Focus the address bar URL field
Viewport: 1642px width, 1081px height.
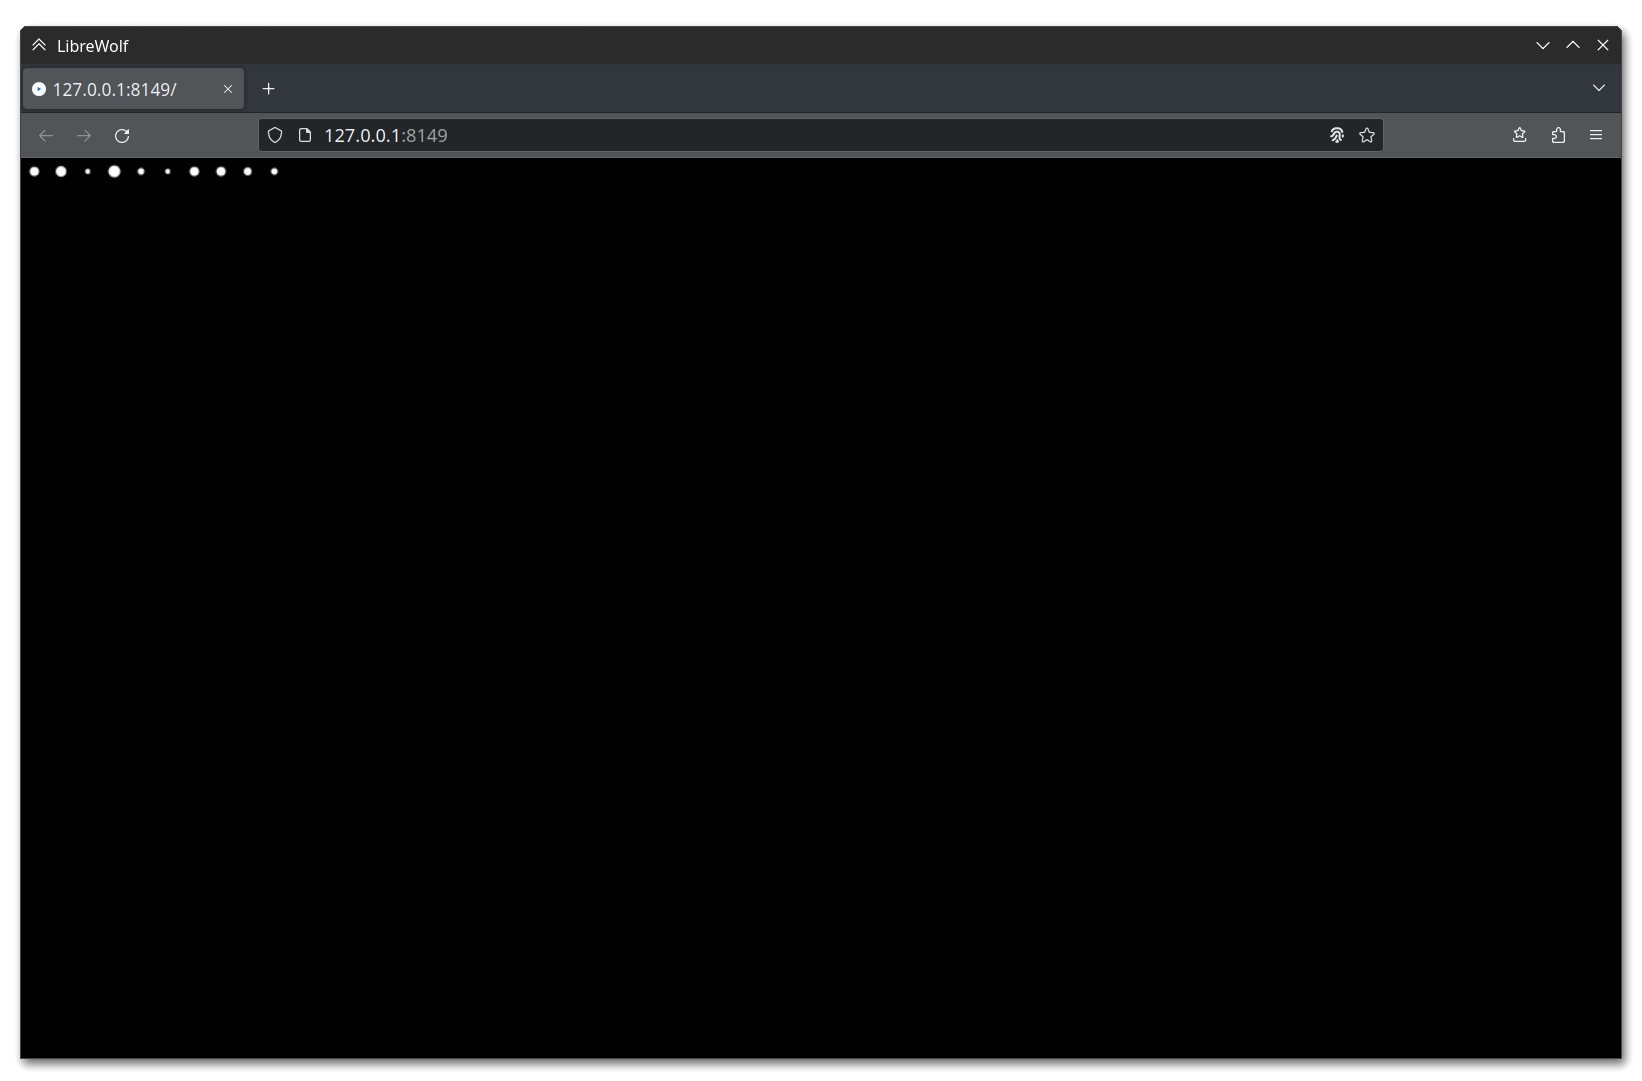800,136
